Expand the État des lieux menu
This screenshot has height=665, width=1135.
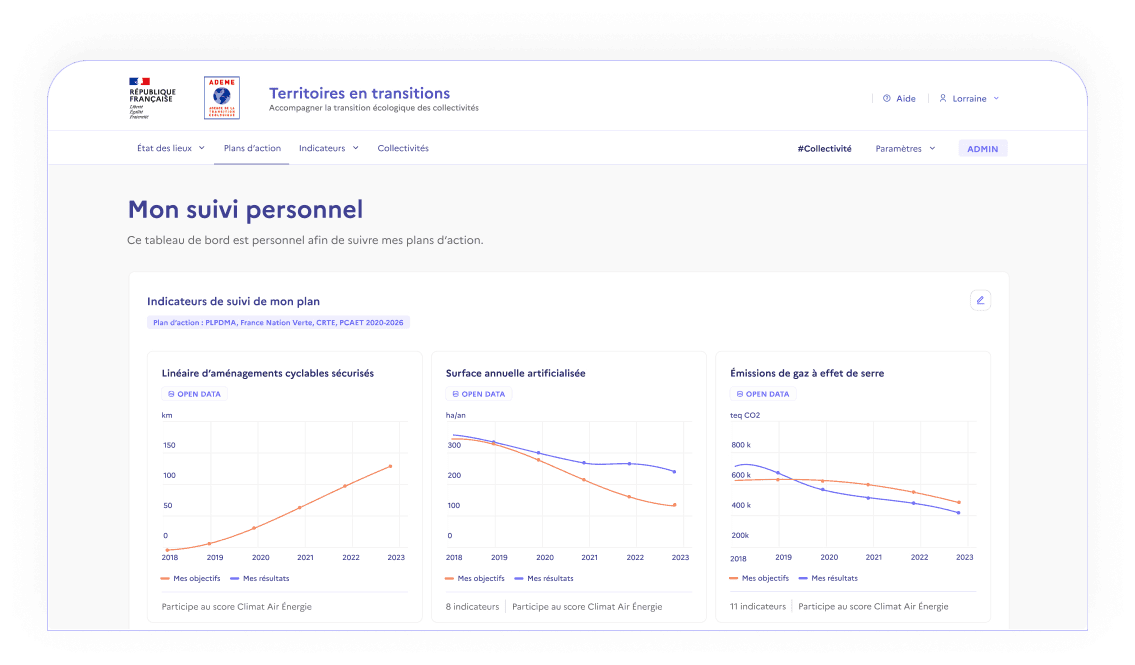point(171,148)
